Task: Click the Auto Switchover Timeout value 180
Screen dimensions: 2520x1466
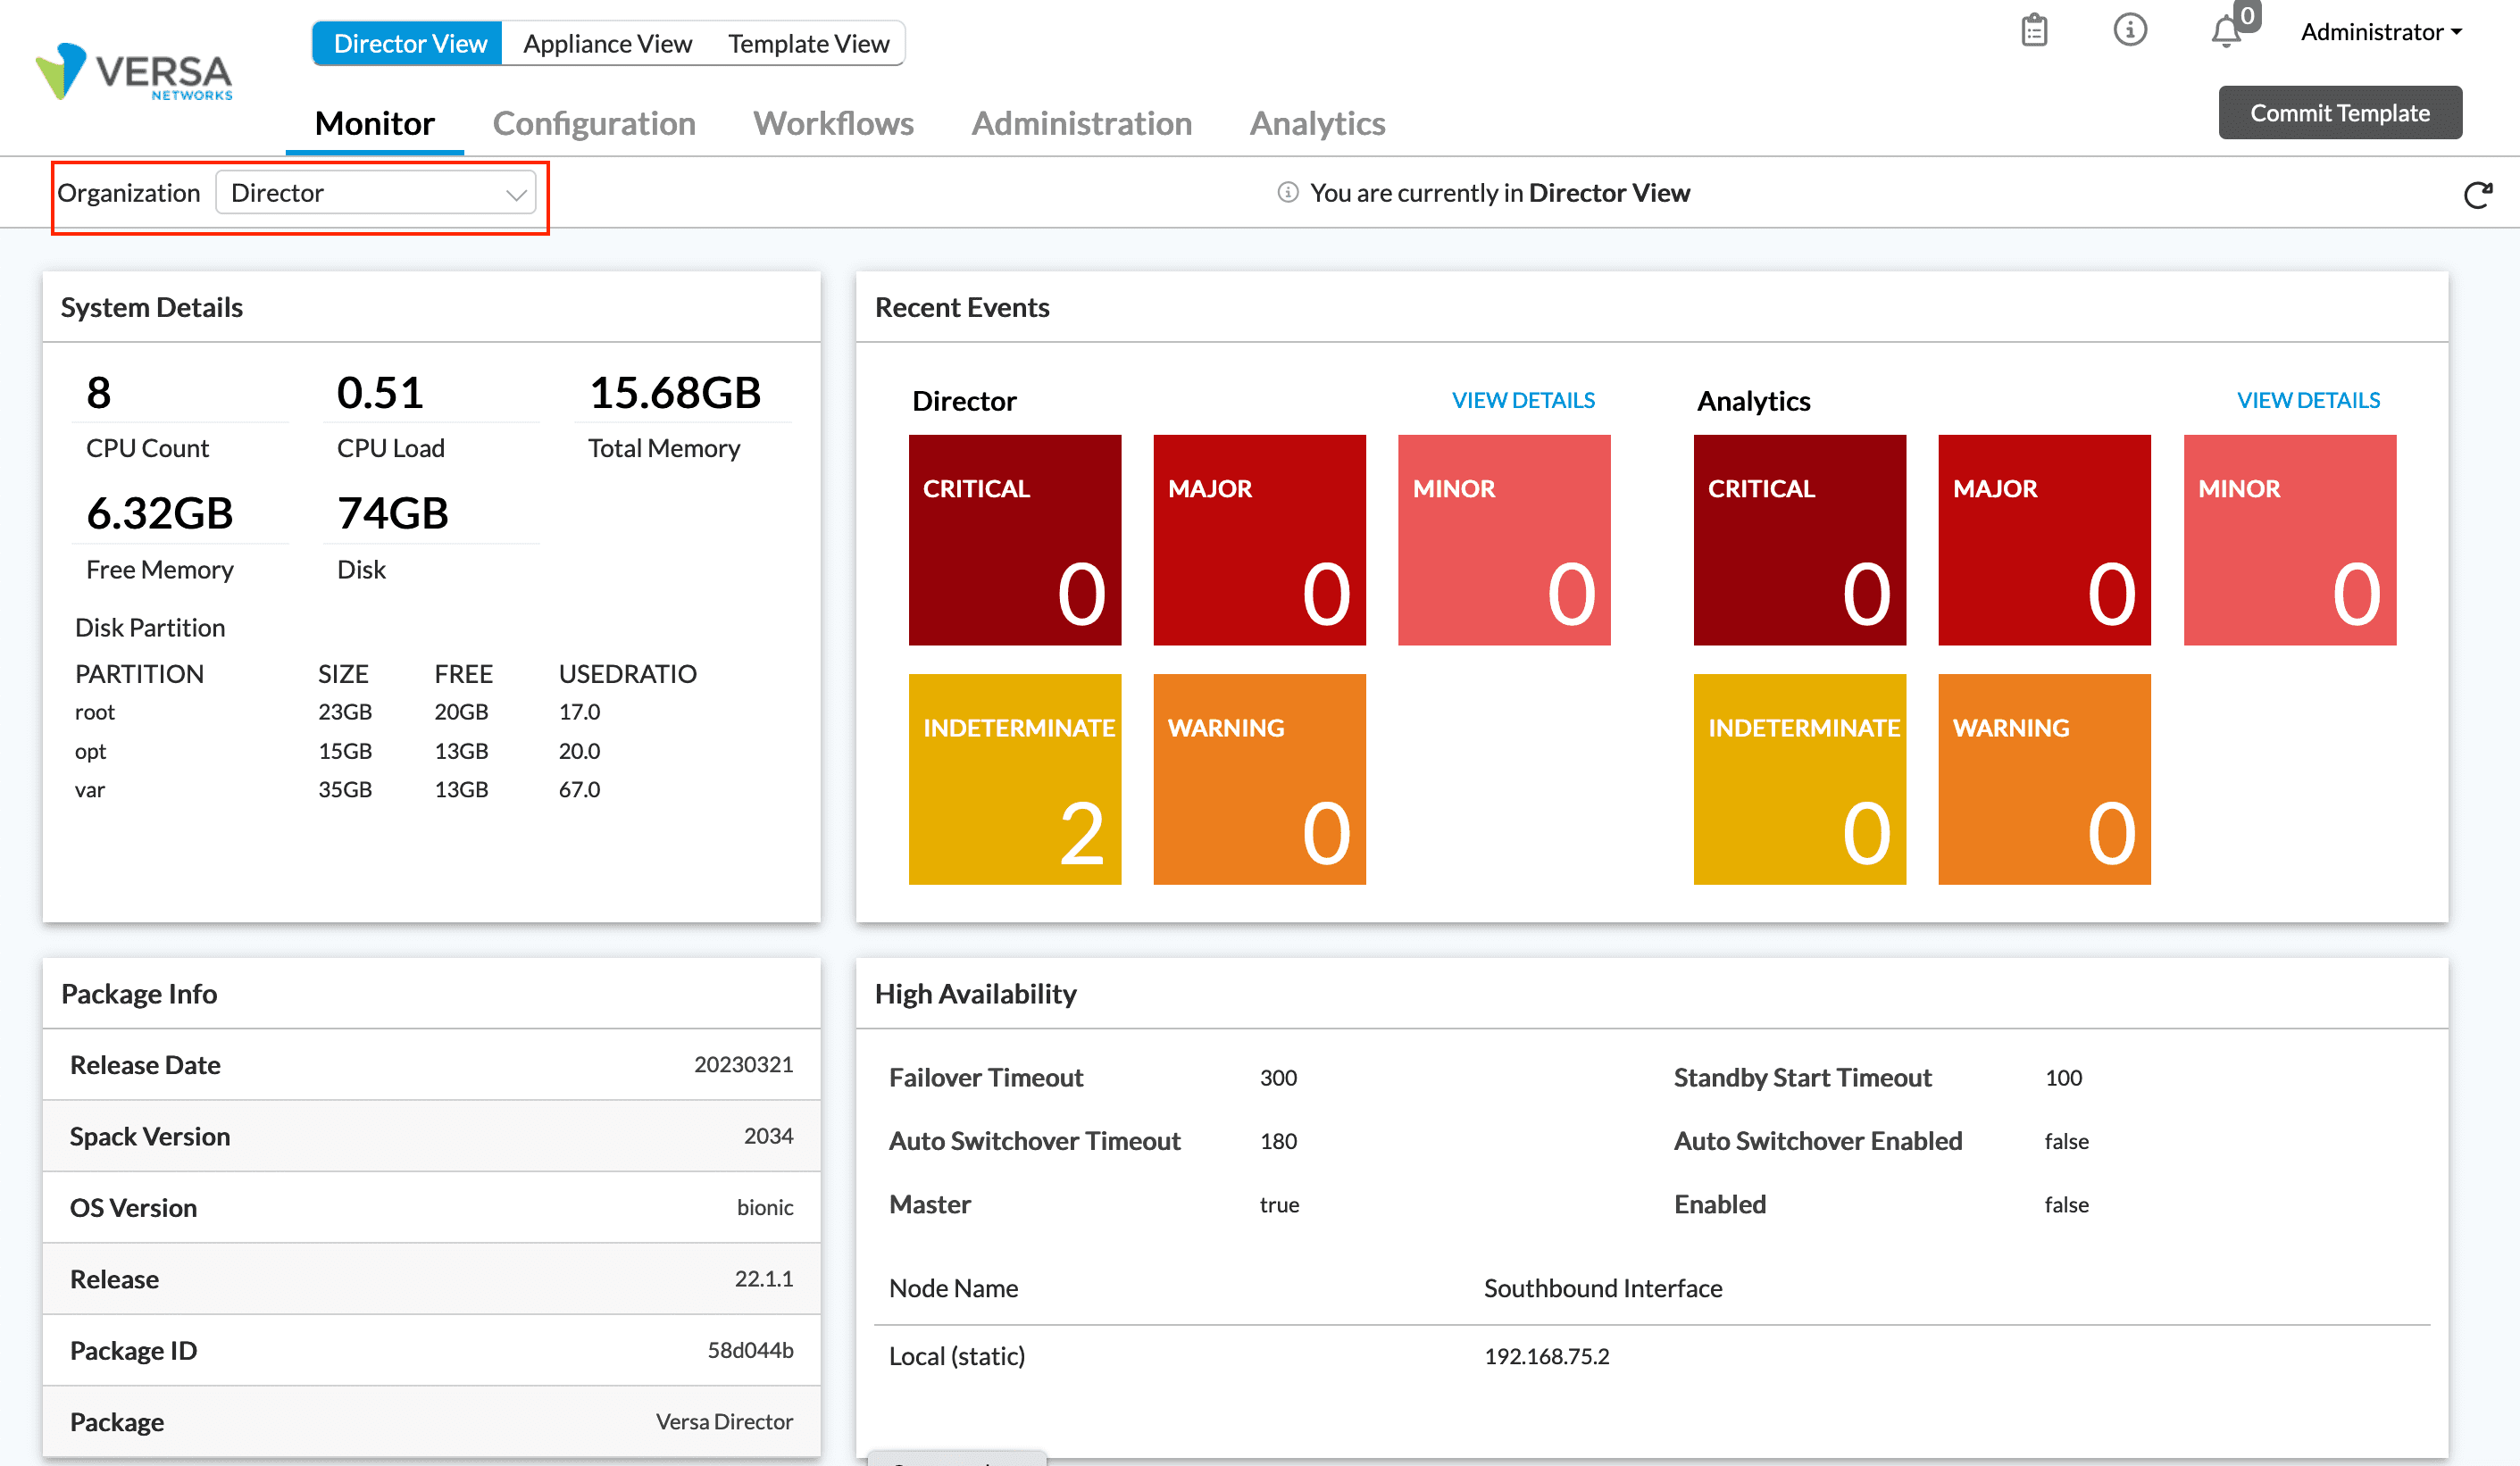Action: [1278, 1141]
